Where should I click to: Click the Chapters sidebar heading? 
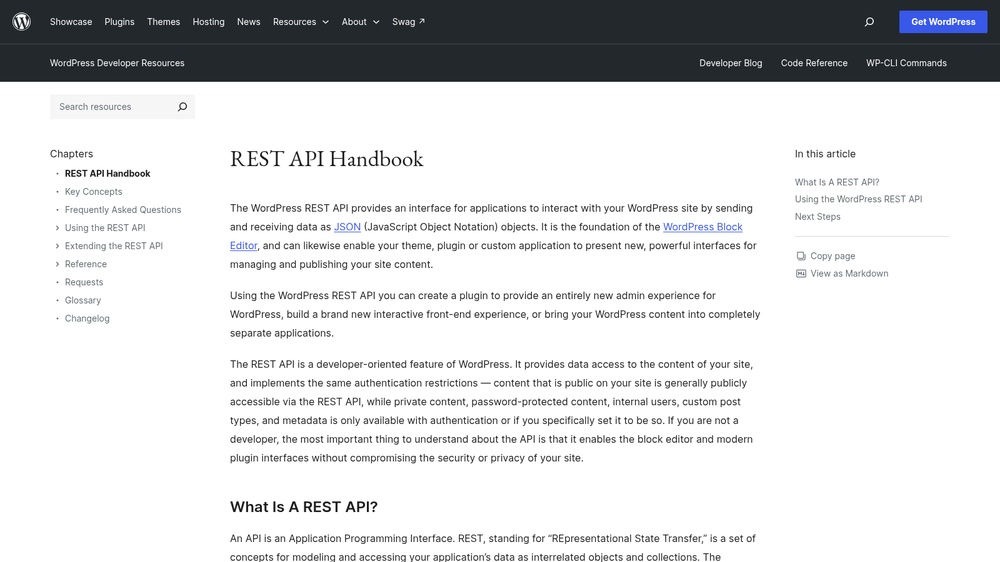[71, 154]
